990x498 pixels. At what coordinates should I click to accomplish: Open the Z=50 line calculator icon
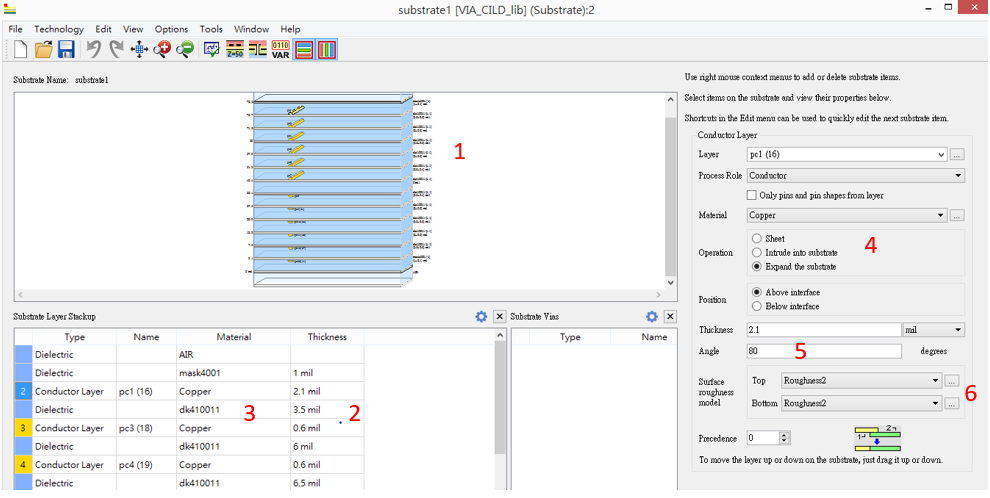(x=235, y=49)
